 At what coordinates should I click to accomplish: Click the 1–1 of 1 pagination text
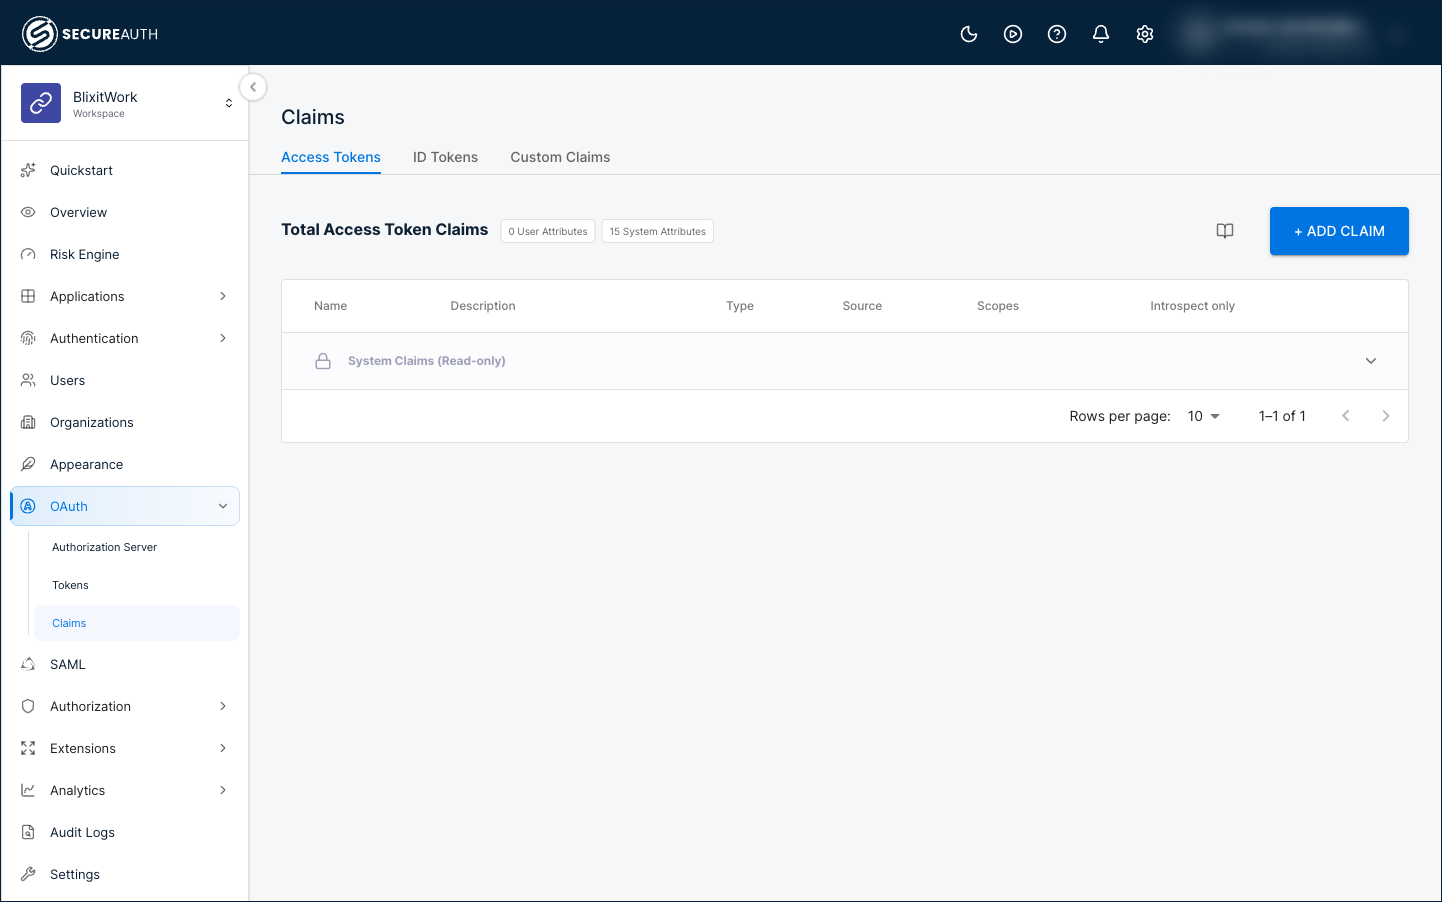click(1282, 416)
